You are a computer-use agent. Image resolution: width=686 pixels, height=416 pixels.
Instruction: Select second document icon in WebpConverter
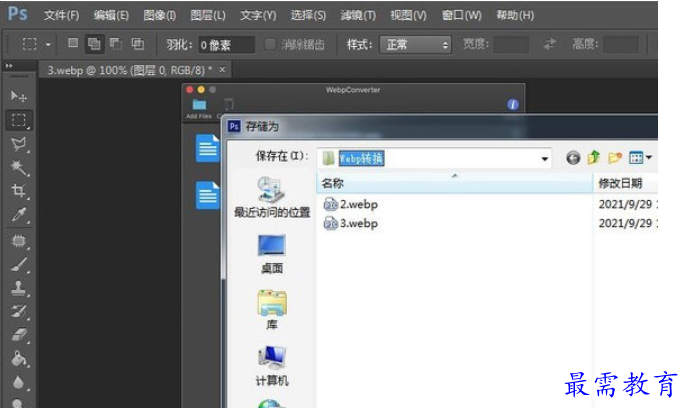click(x=207, y=195)
